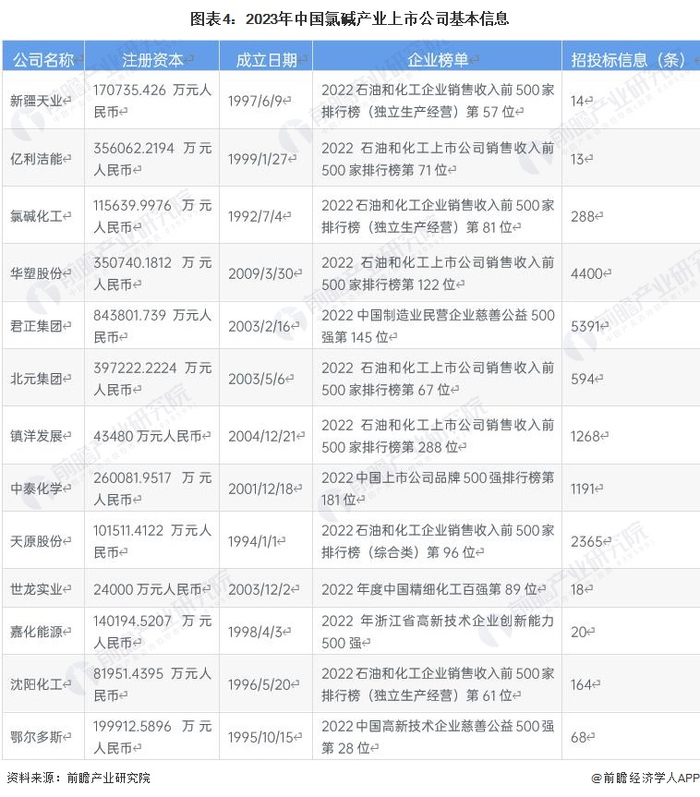Click company name 中泰化学
The height and width of the screenshot is (797, 700).
pos(36,488)
